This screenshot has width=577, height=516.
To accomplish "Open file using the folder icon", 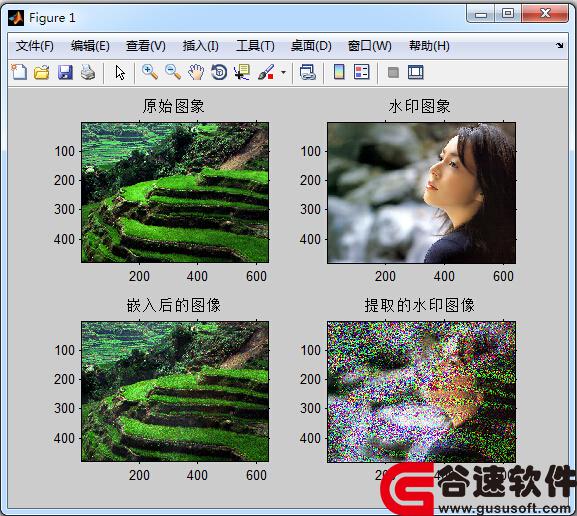I will pyautogui.click(x=42, y=72).
